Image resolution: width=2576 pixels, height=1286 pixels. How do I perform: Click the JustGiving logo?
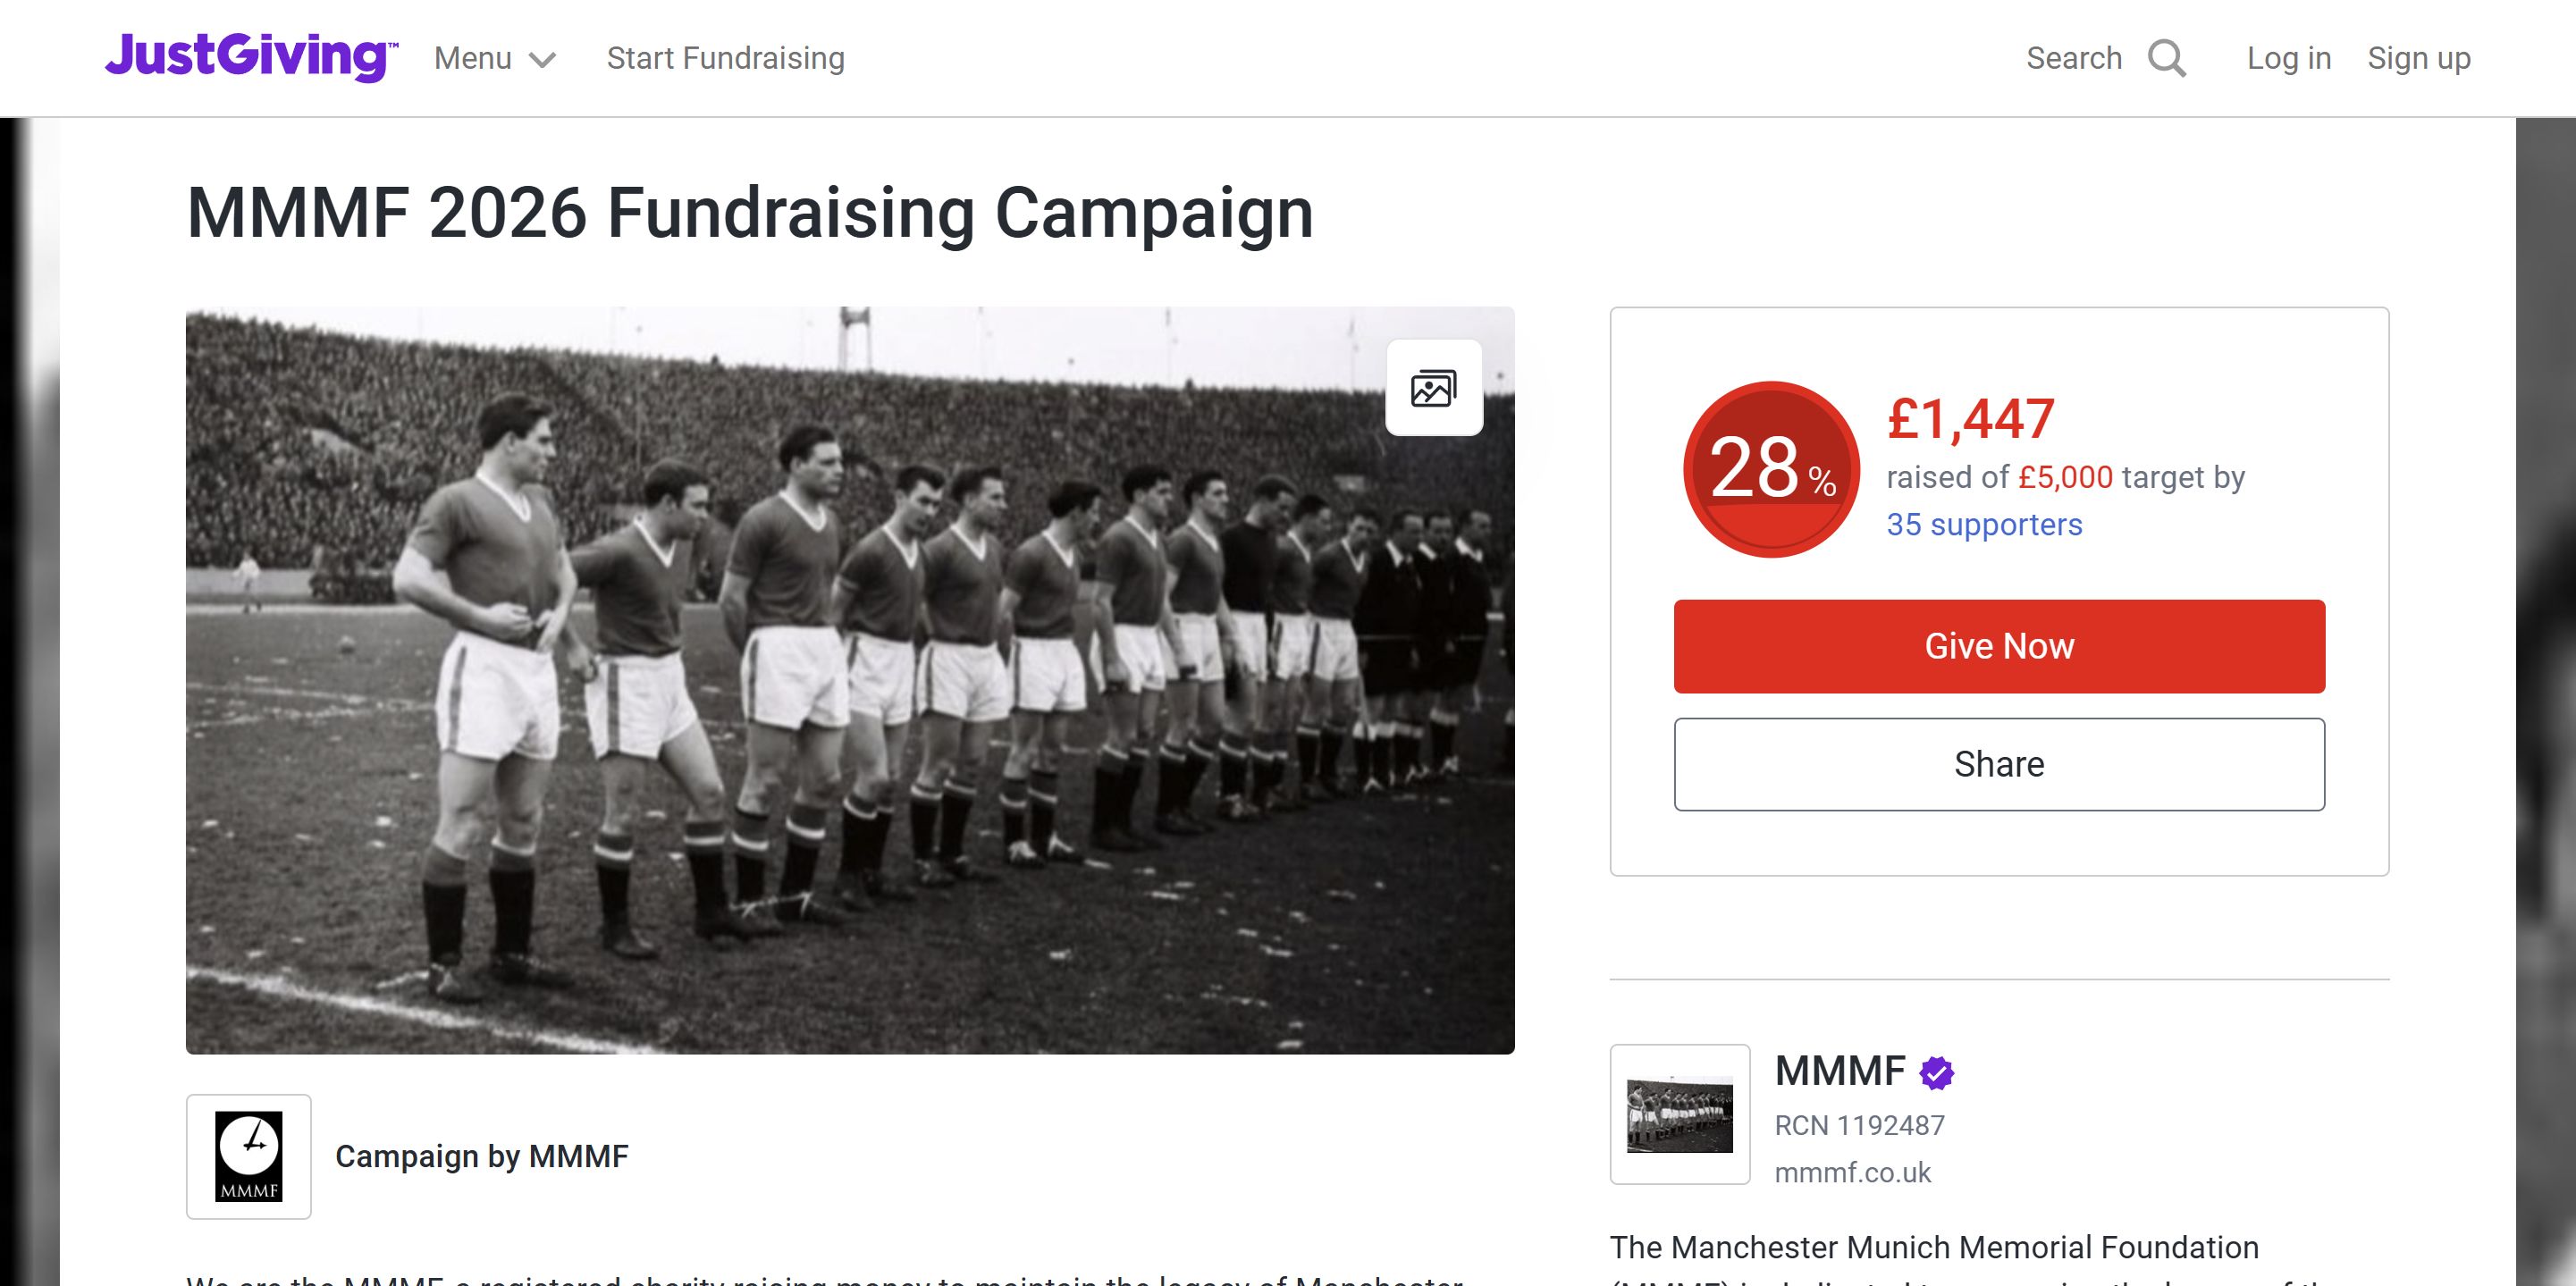pos(251,57)
